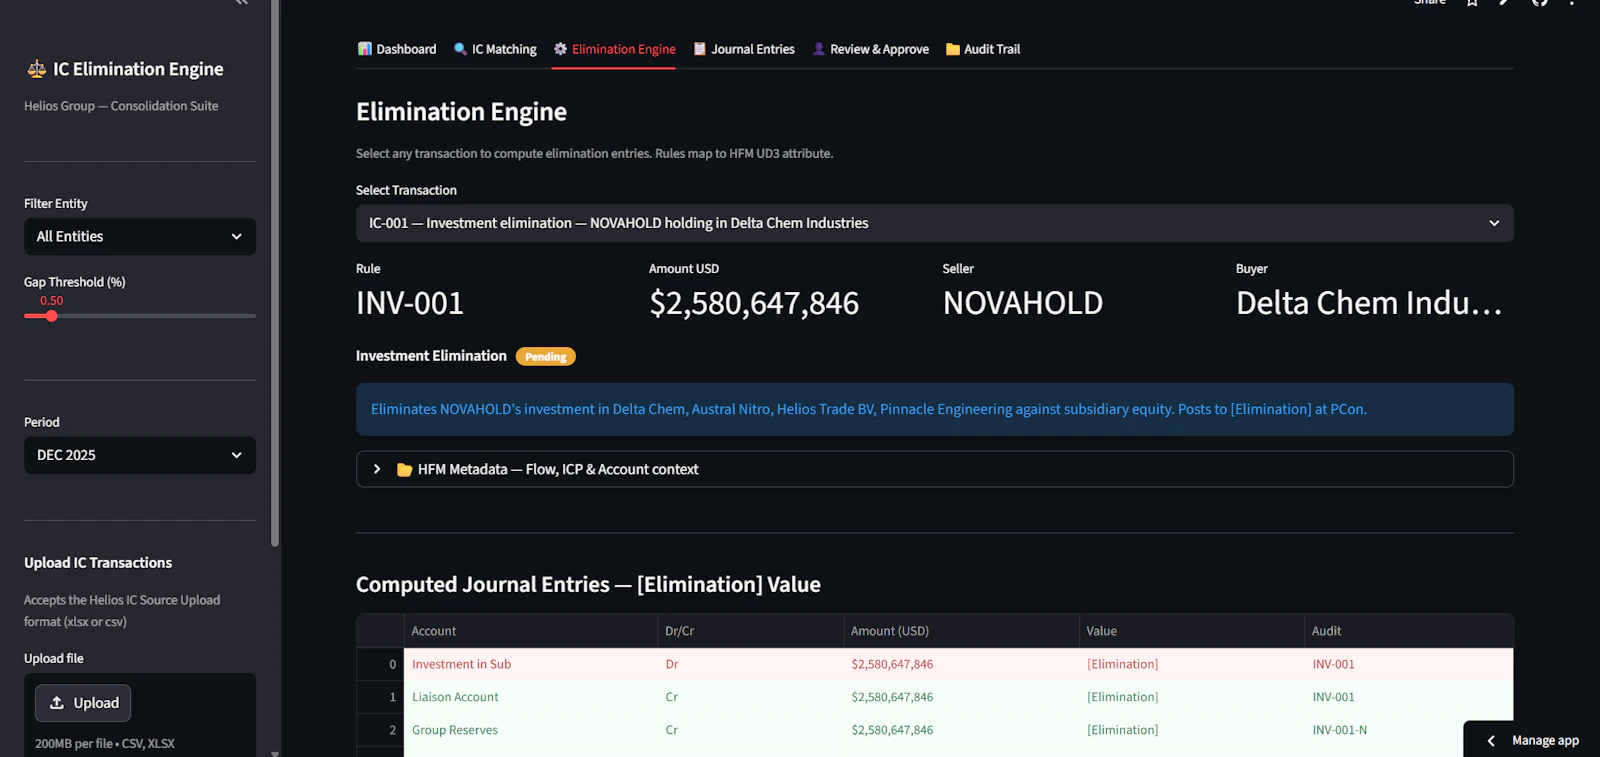1600x757 pixels.
Task: Click the amount cell in Group Reserves row
Action: (x=961, y=730)
